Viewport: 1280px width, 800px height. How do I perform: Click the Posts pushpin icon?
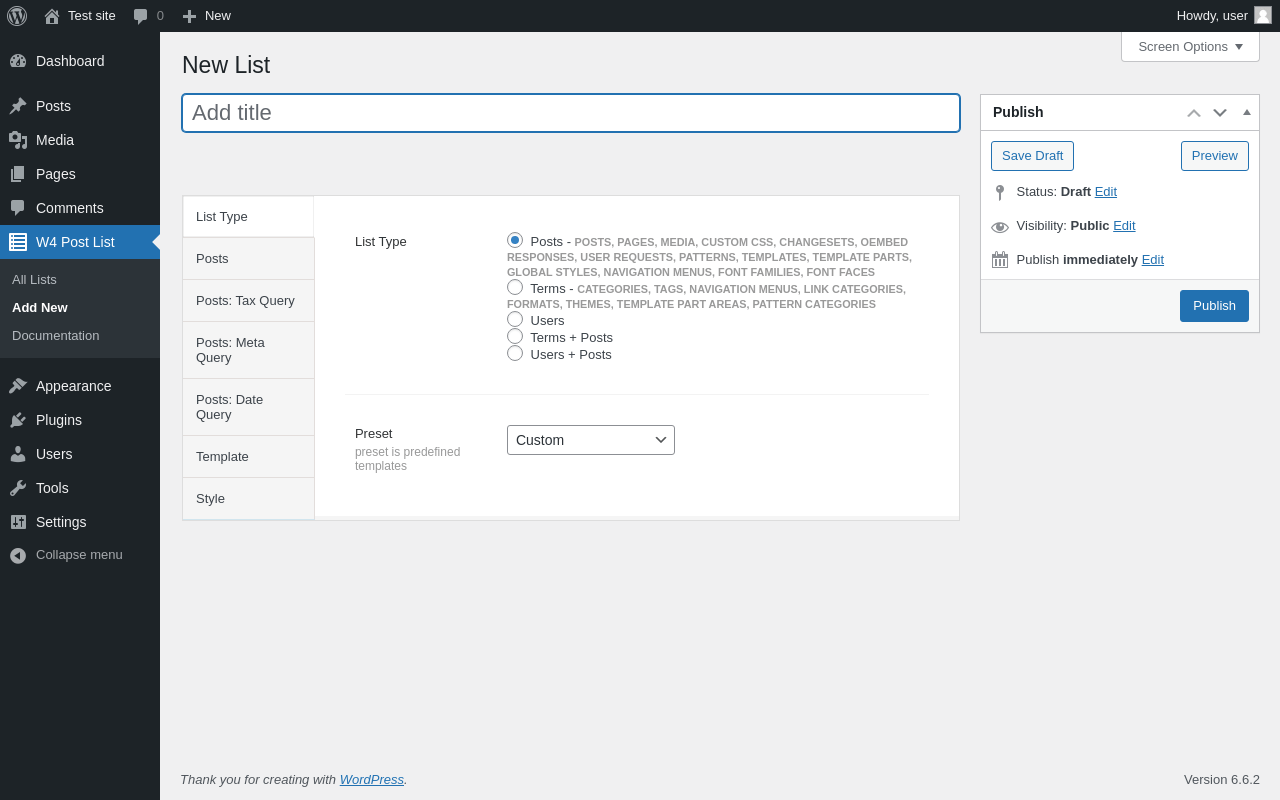point(18,106)
